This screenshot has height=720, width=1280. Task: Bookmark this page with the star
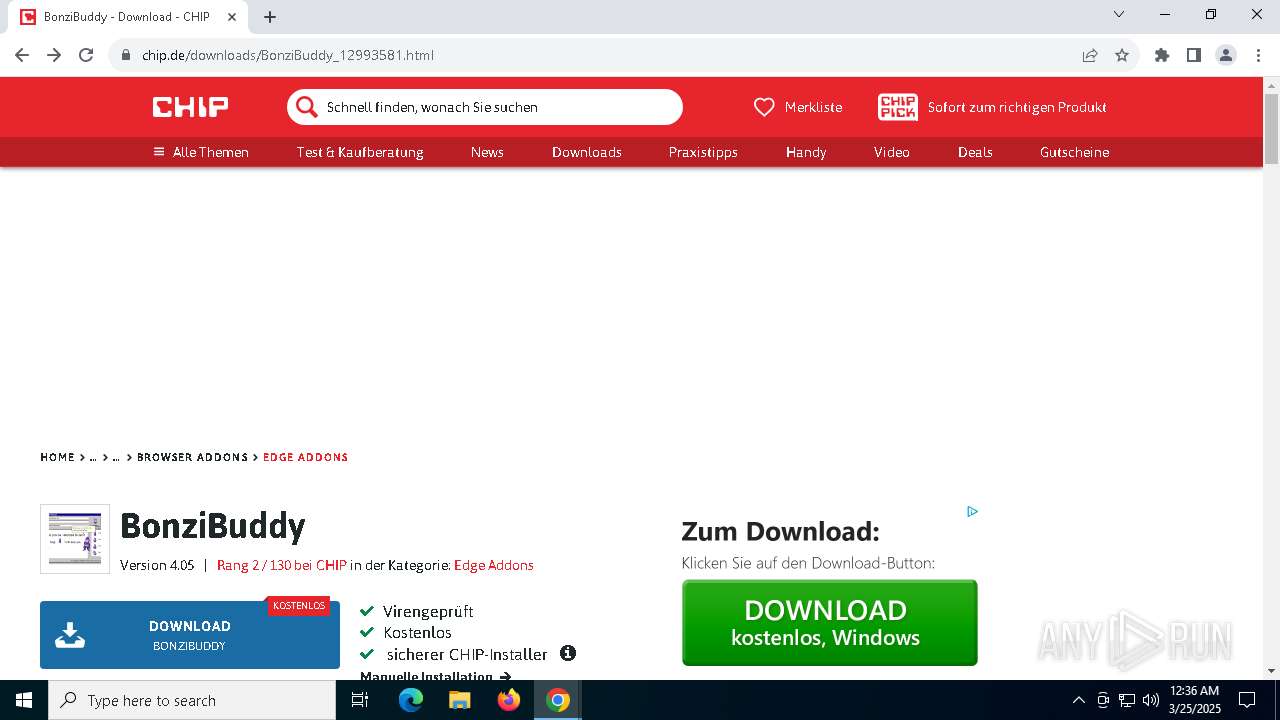point(1122,55)
